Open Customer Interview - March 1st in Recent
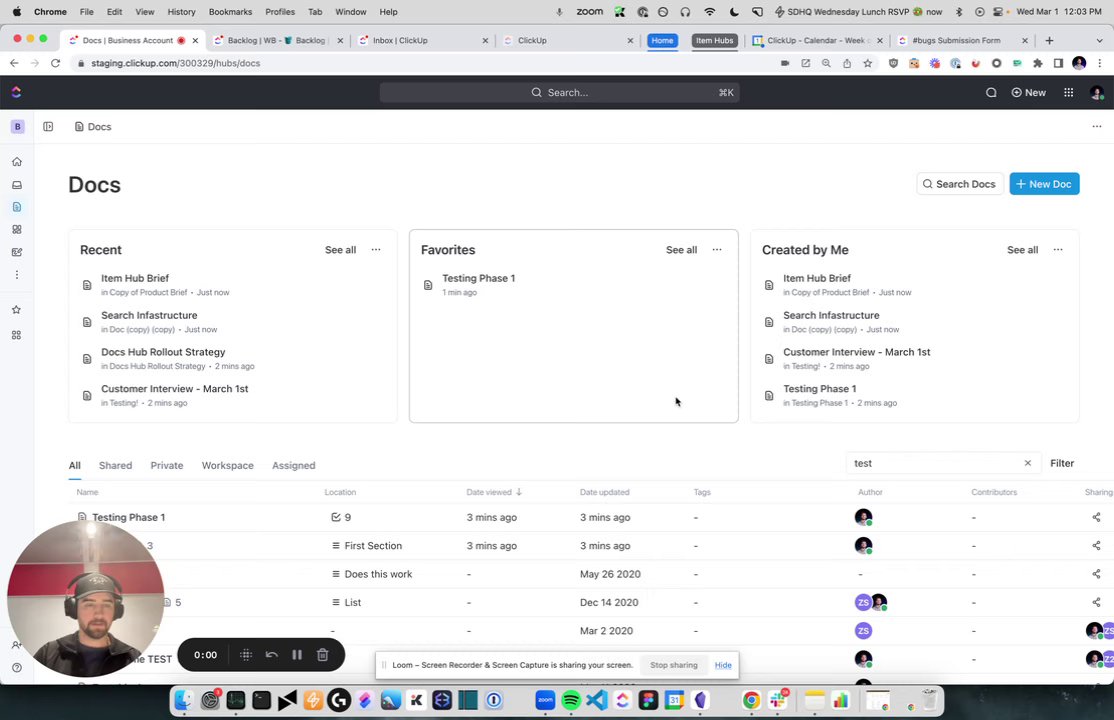 (x=174, y=389)
